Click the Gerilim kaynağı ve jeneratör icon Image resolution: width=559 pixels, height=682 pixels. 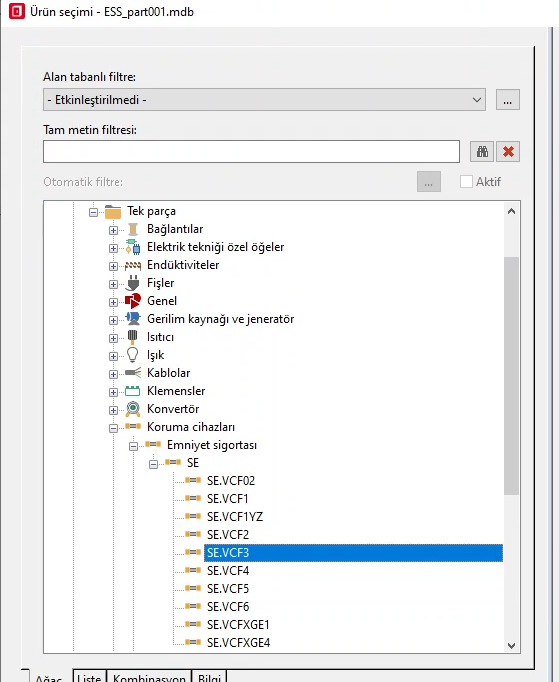click(x=133, y=319)
